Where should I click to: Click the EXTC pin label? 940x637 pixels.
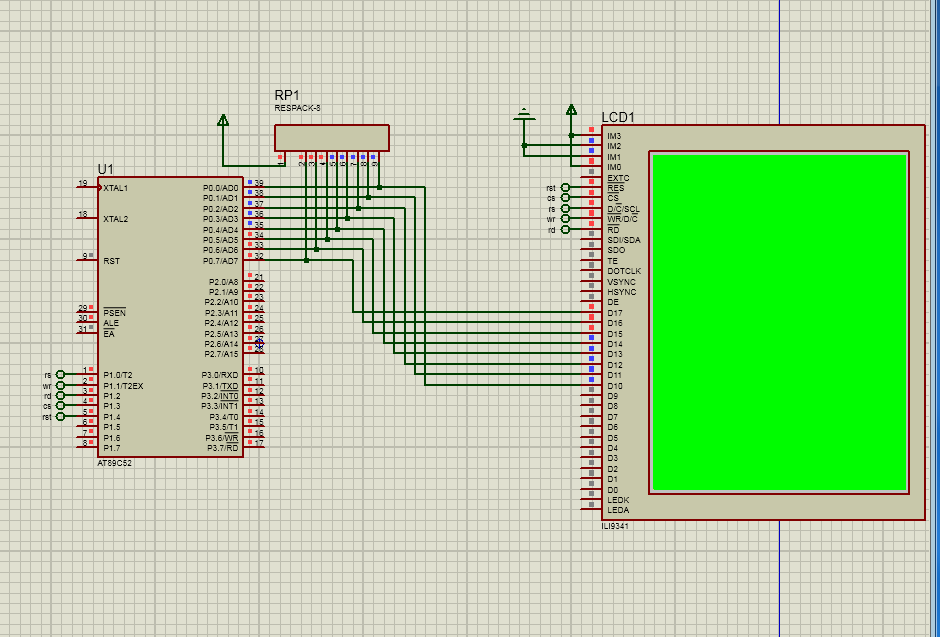(x=618, y=178)
